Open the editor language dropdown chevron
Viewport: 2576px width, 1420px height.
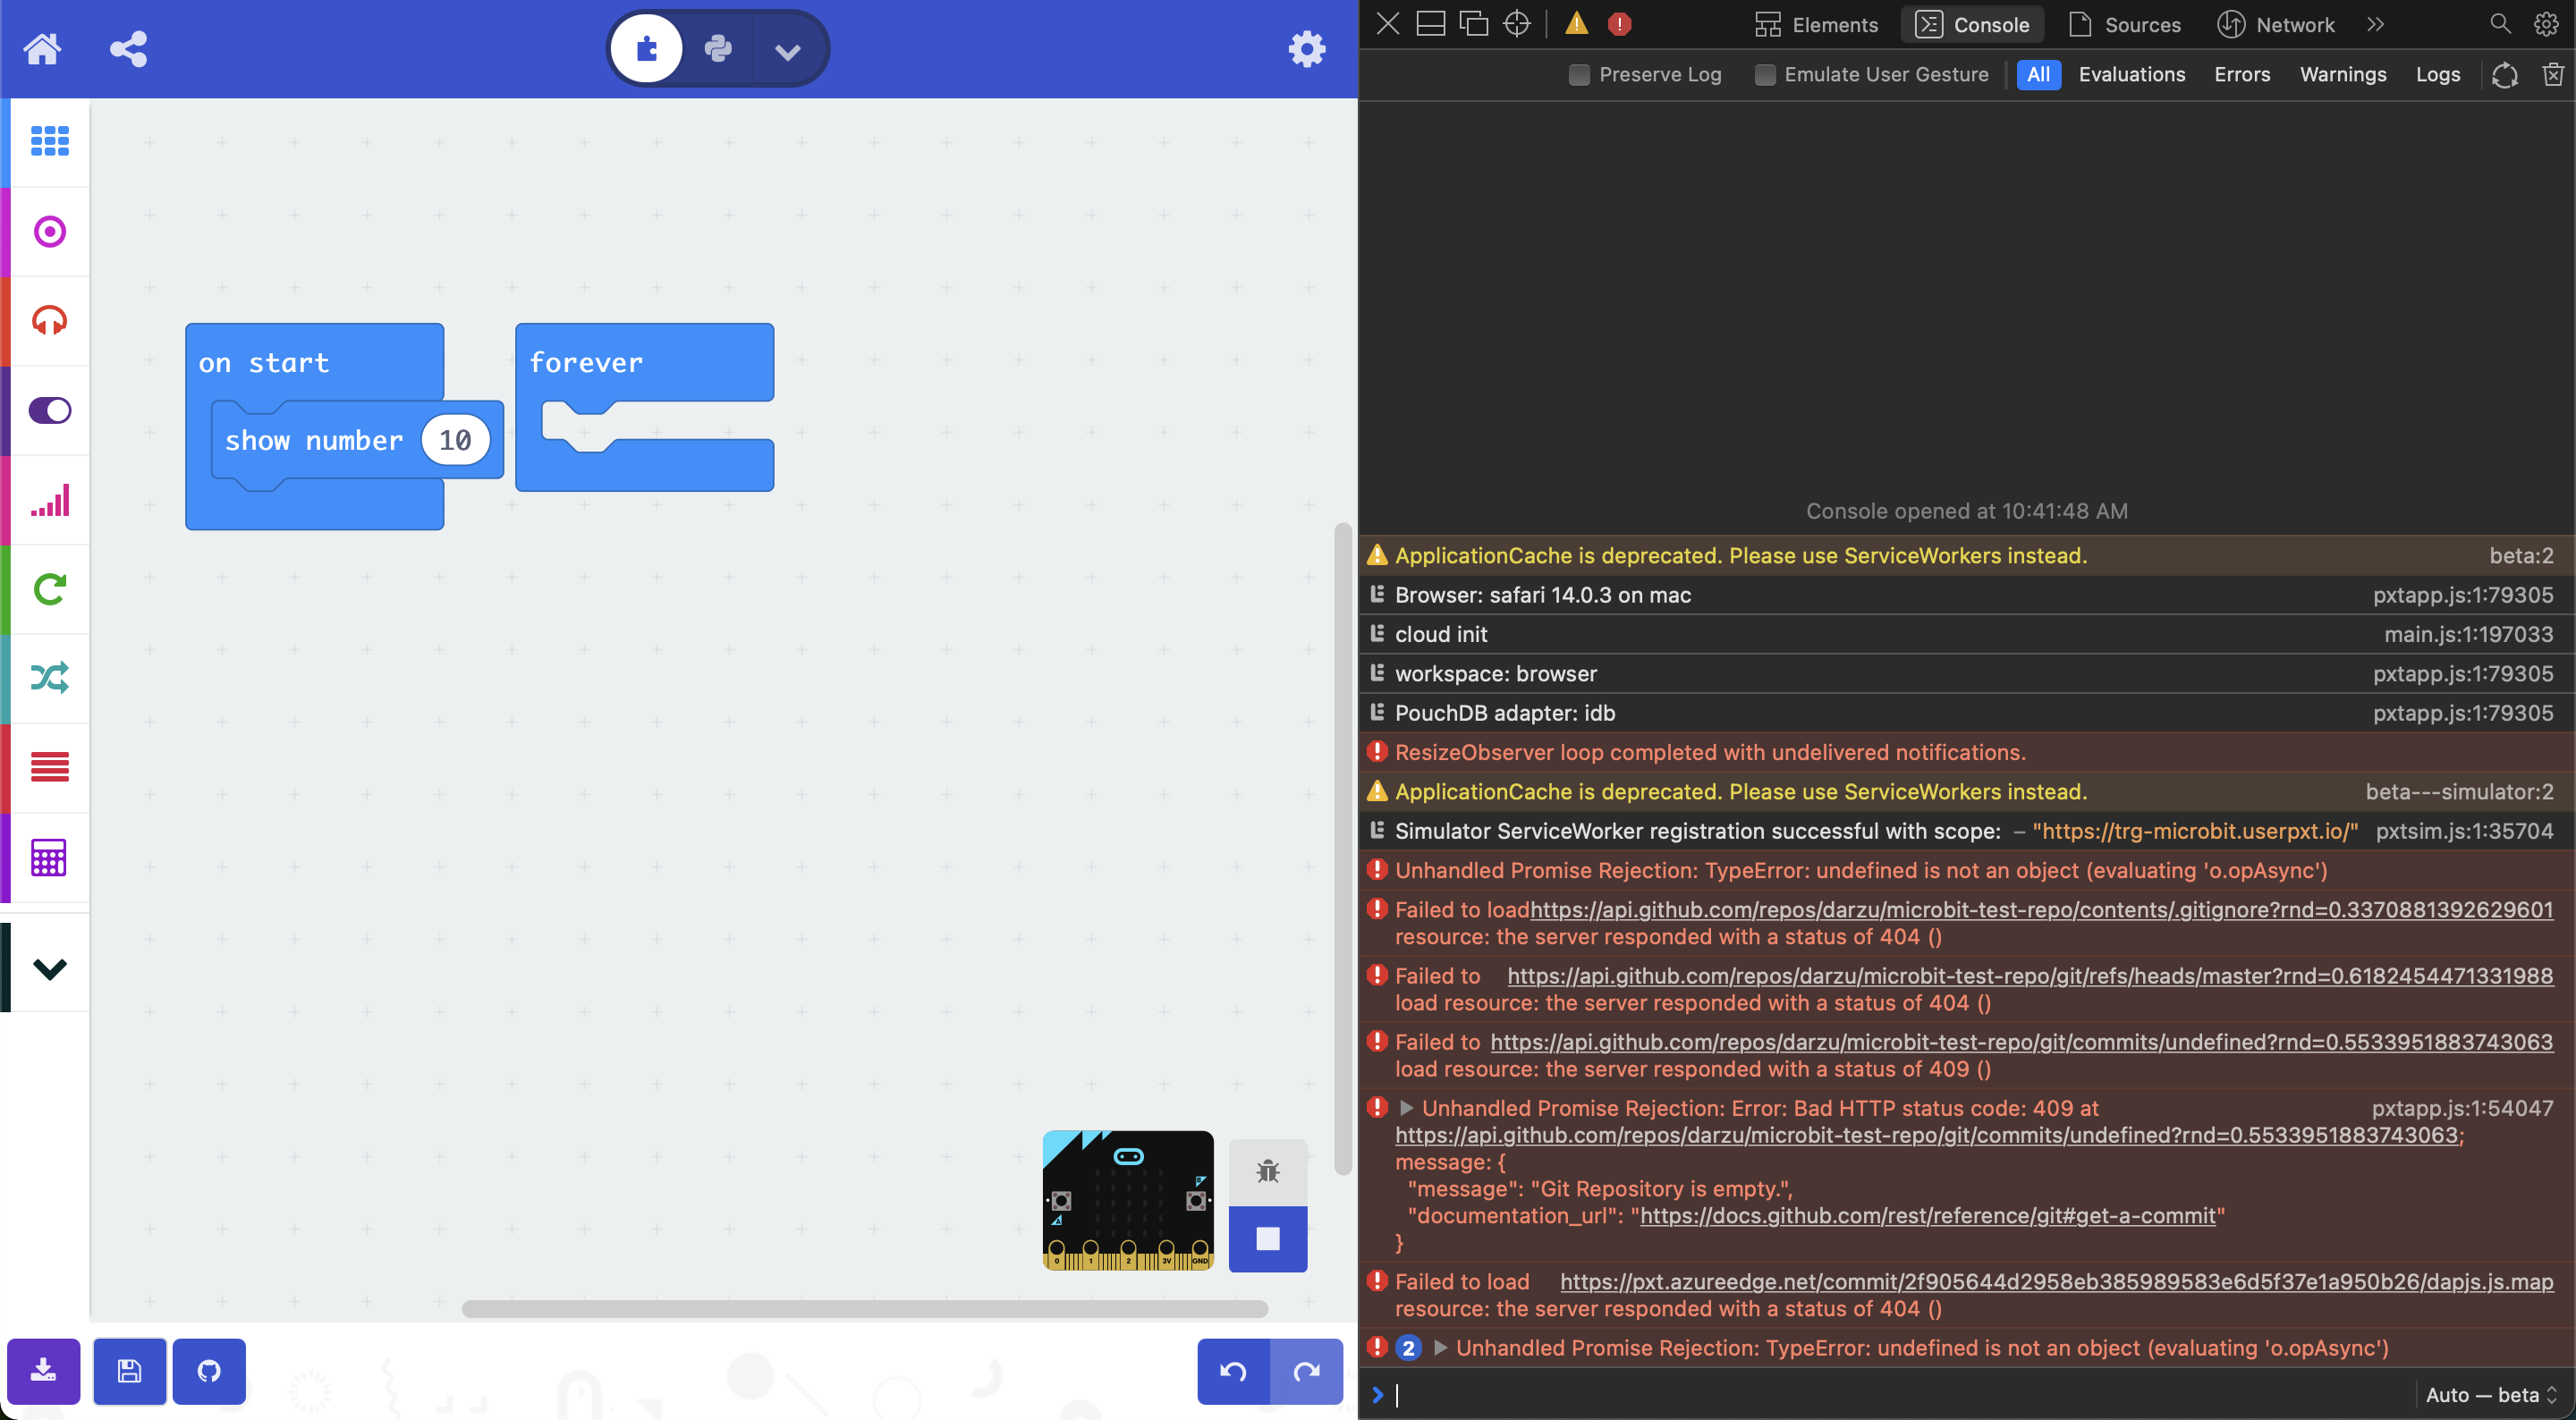click(x=788, y=50)
